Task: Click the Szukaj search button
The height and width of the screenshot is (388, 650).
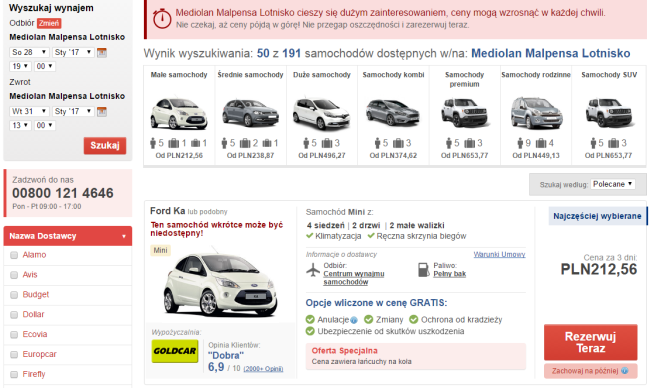Action: click(105, 146)
